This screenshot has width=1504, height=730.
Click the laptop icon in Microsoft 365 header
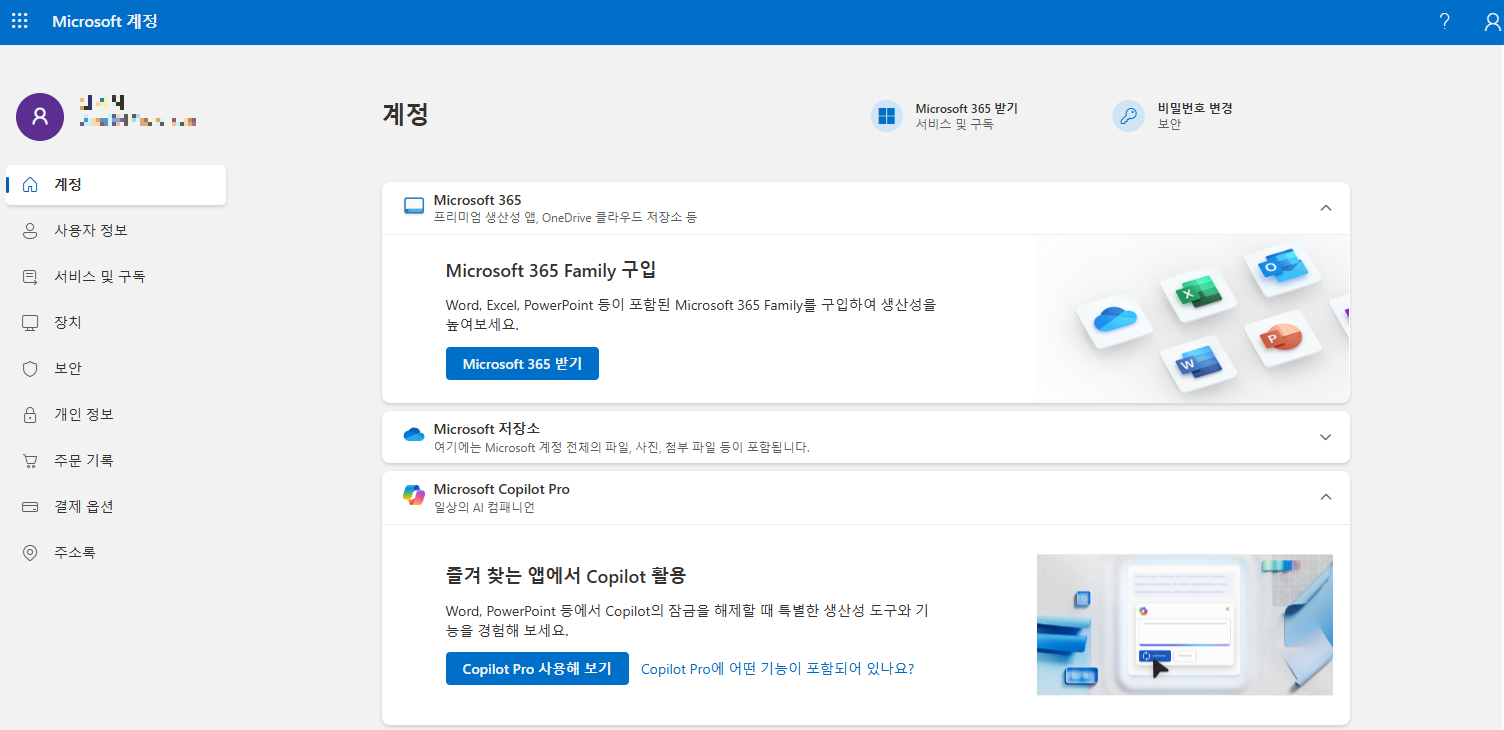tap(414, 207)
